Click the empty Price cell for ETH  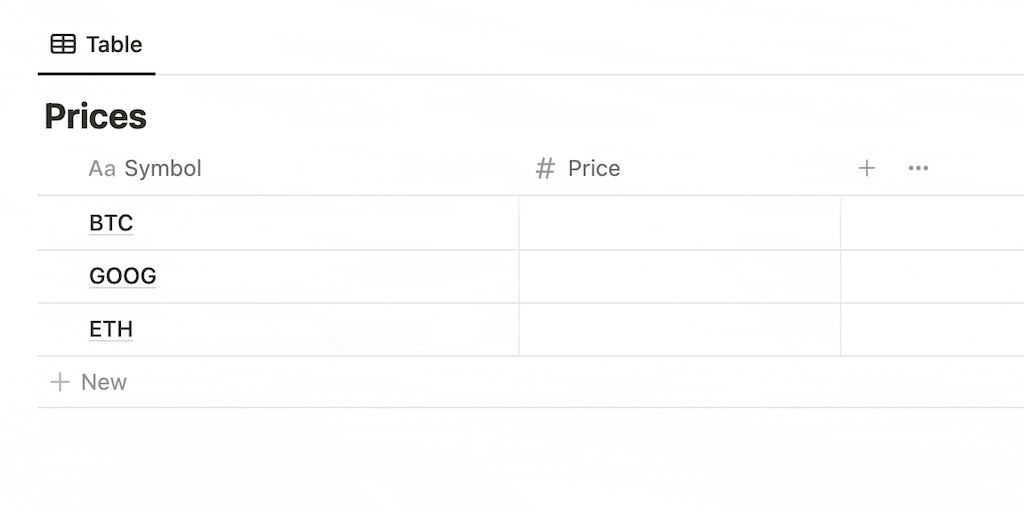679,329
